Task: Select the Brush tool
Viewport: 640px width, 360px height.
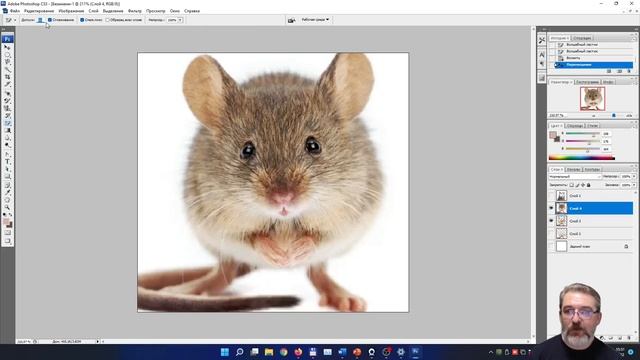Action: (x=7, y=100)
